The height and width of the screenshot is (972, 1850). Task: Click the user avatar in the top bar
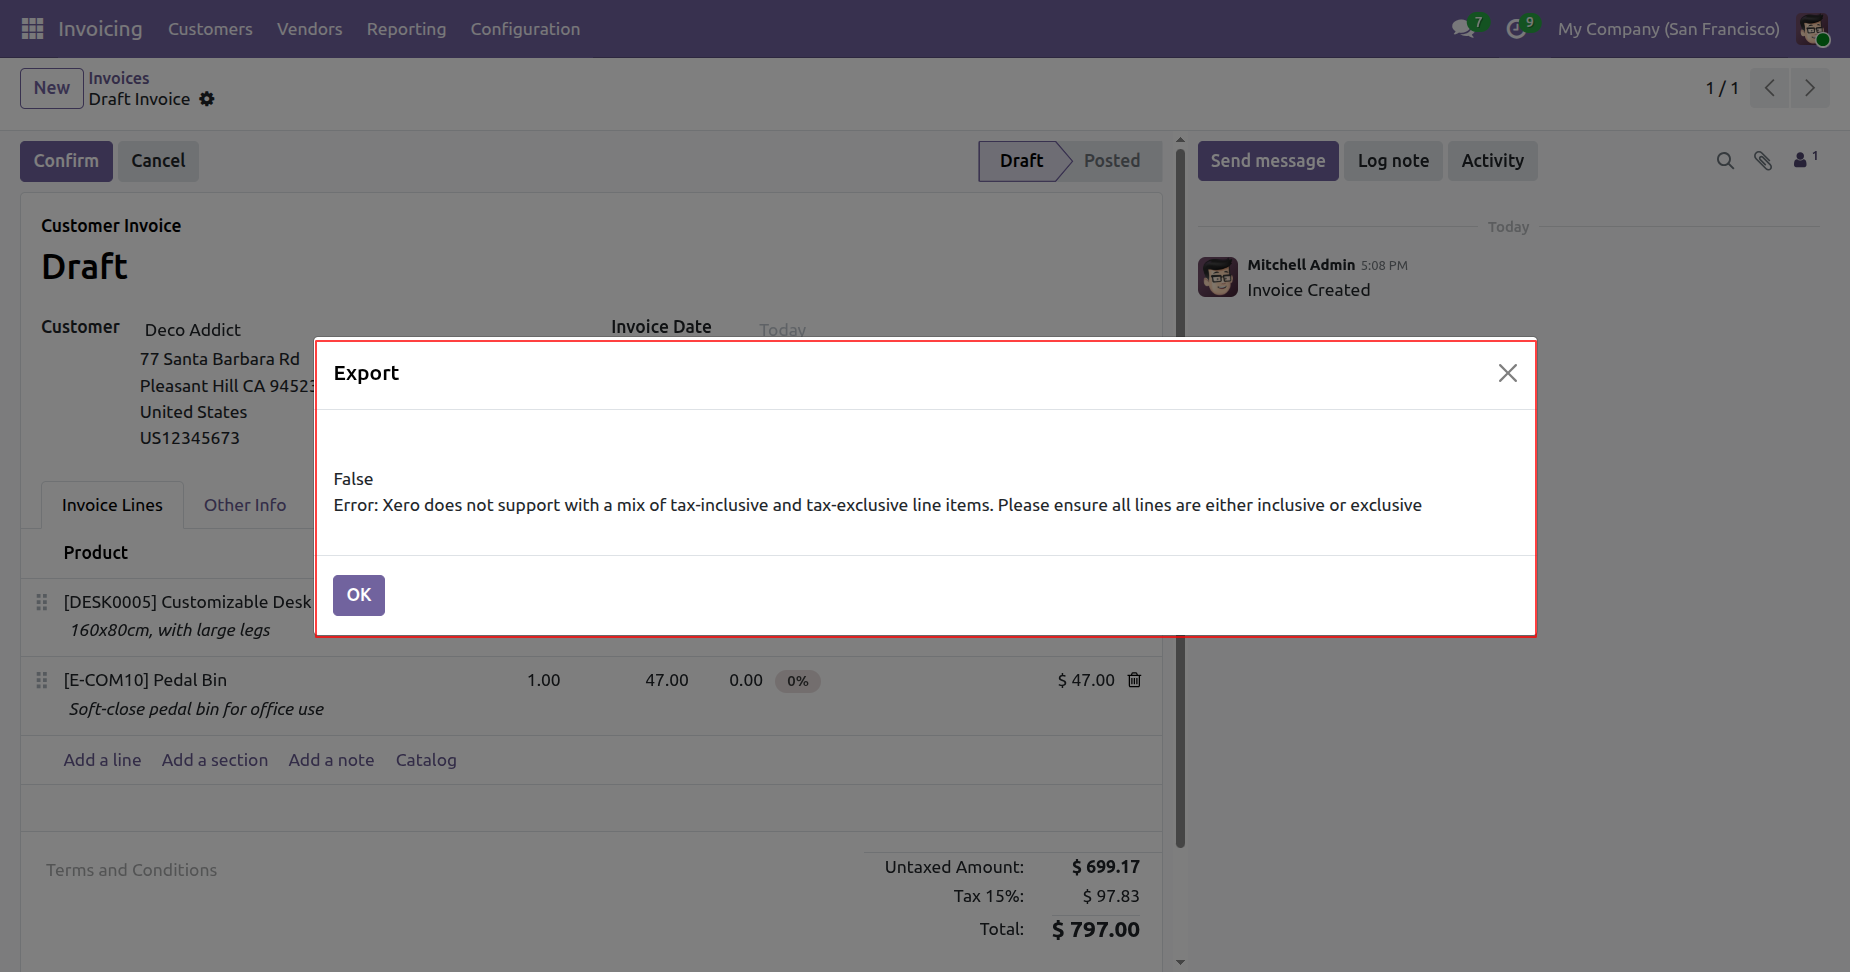1812,29
